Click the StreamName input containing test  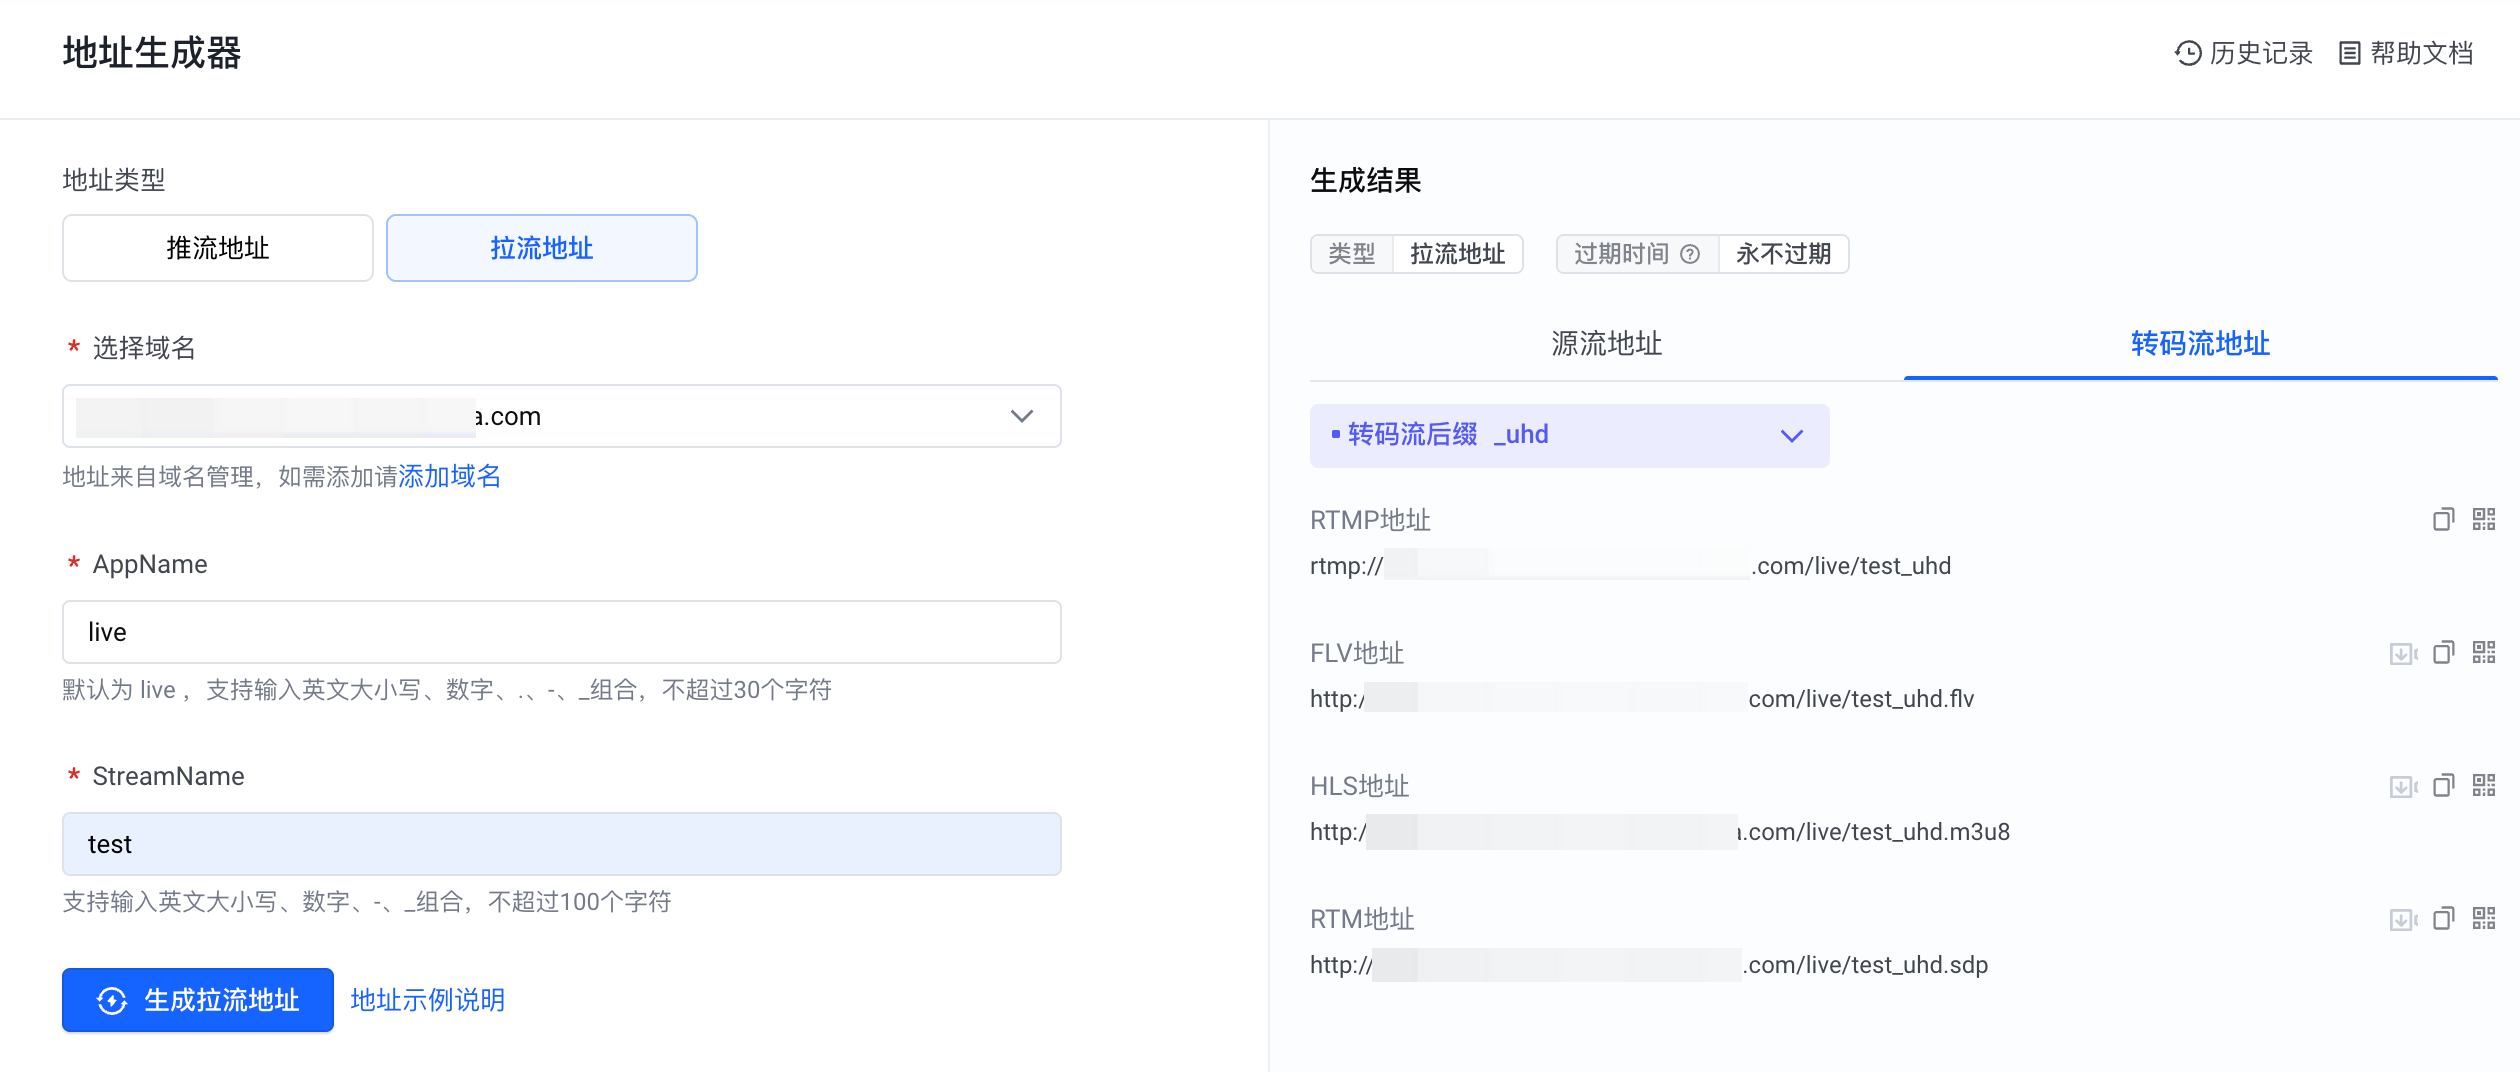click(x=562, y=844)
